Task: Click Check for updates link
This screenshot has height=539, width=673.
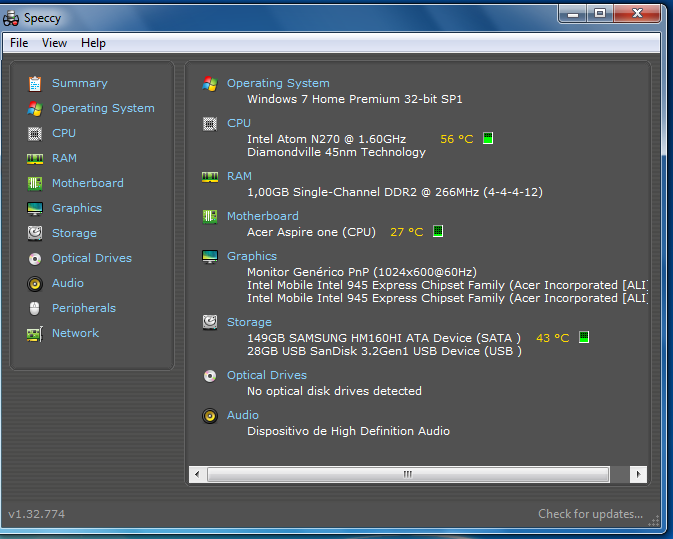Action: click(x=591, y=514)
